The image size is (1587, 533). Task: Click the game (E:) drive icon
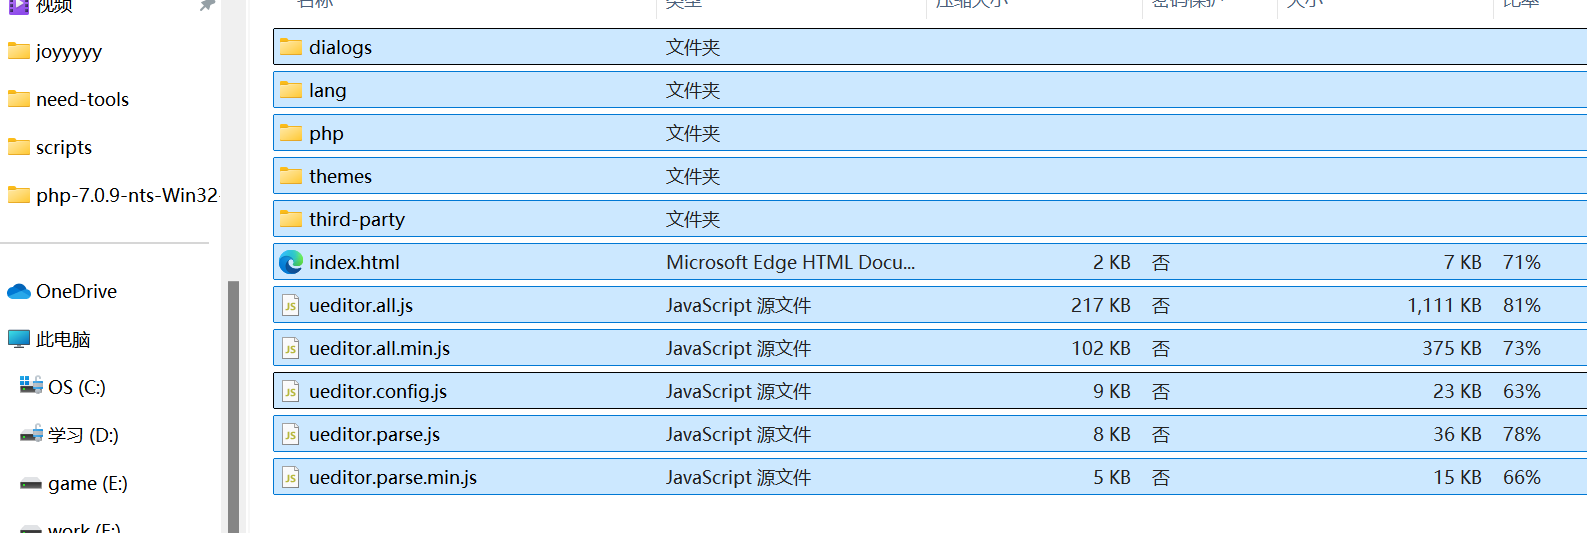[31, 483]
